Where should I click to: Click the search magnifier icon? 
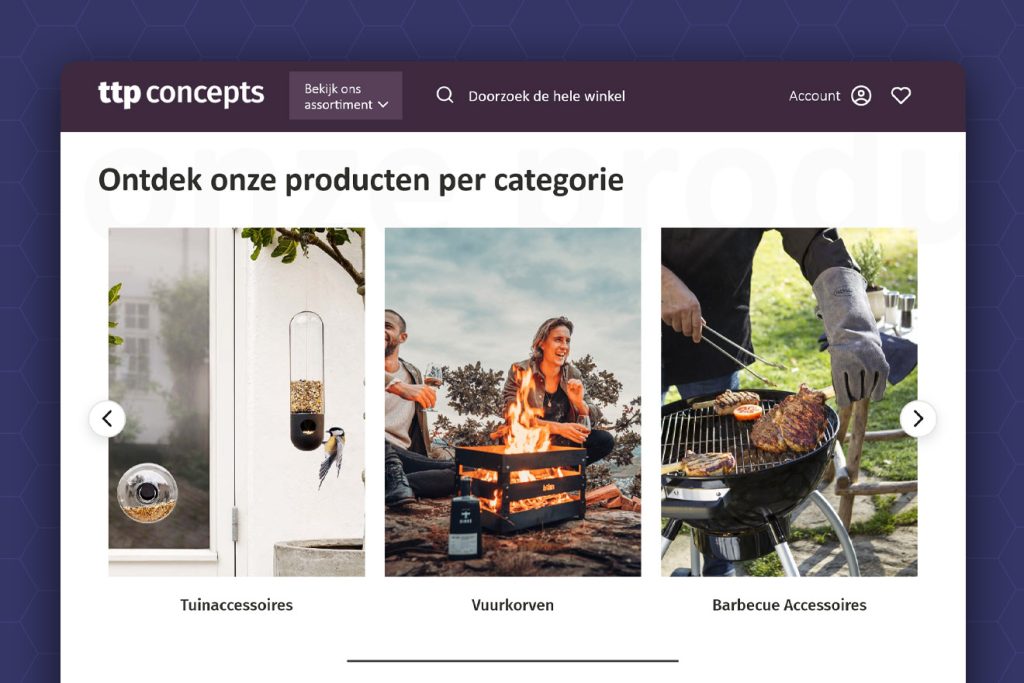tap(445, 95)
